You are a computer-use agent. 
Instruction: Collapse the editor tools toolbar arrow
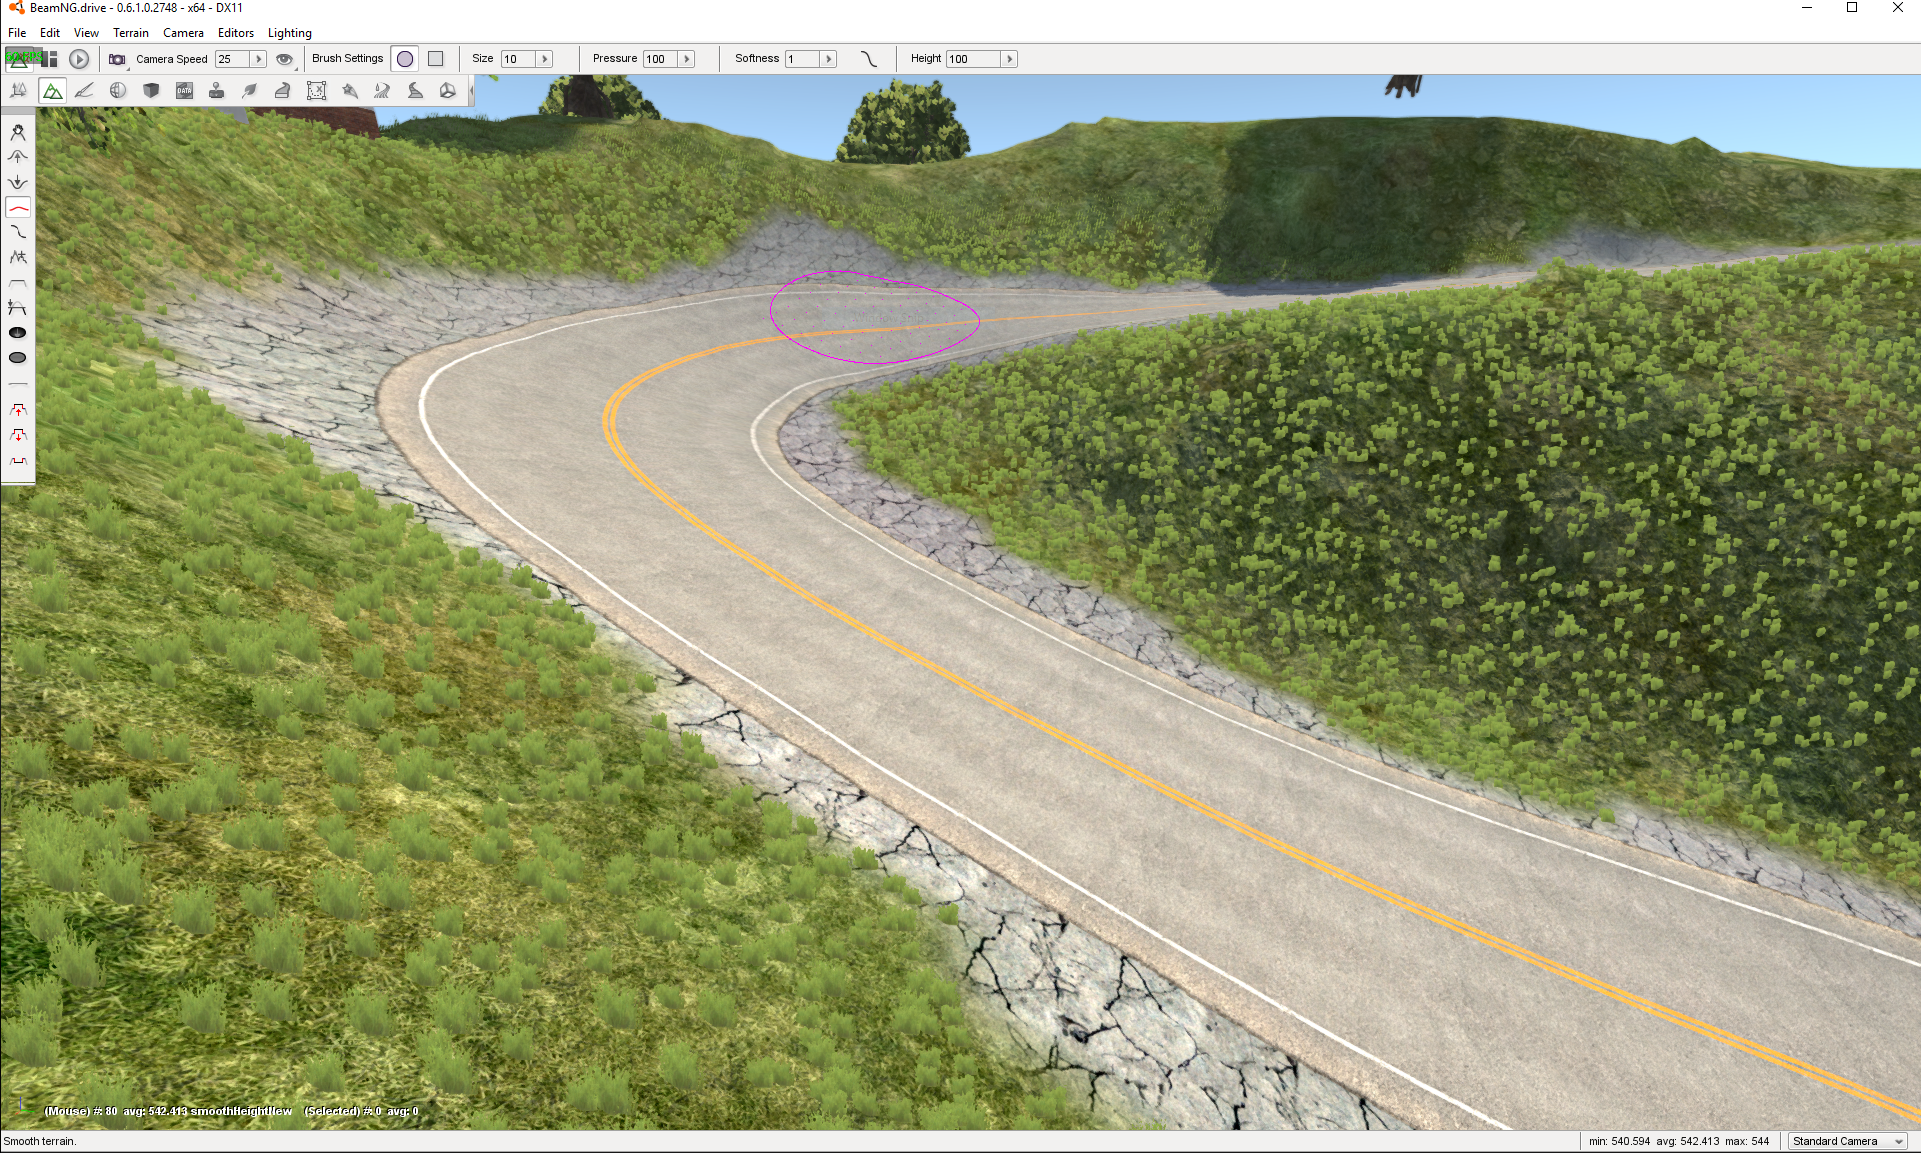(x=471, y=91)
